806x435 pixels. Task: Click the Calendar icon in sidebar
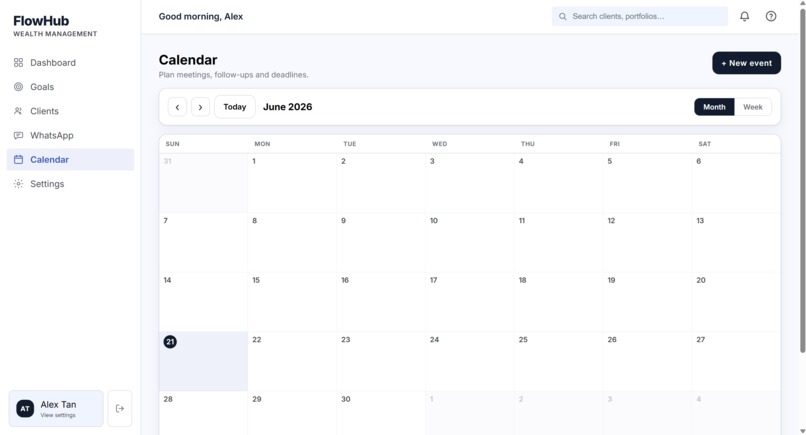point(19,159)
